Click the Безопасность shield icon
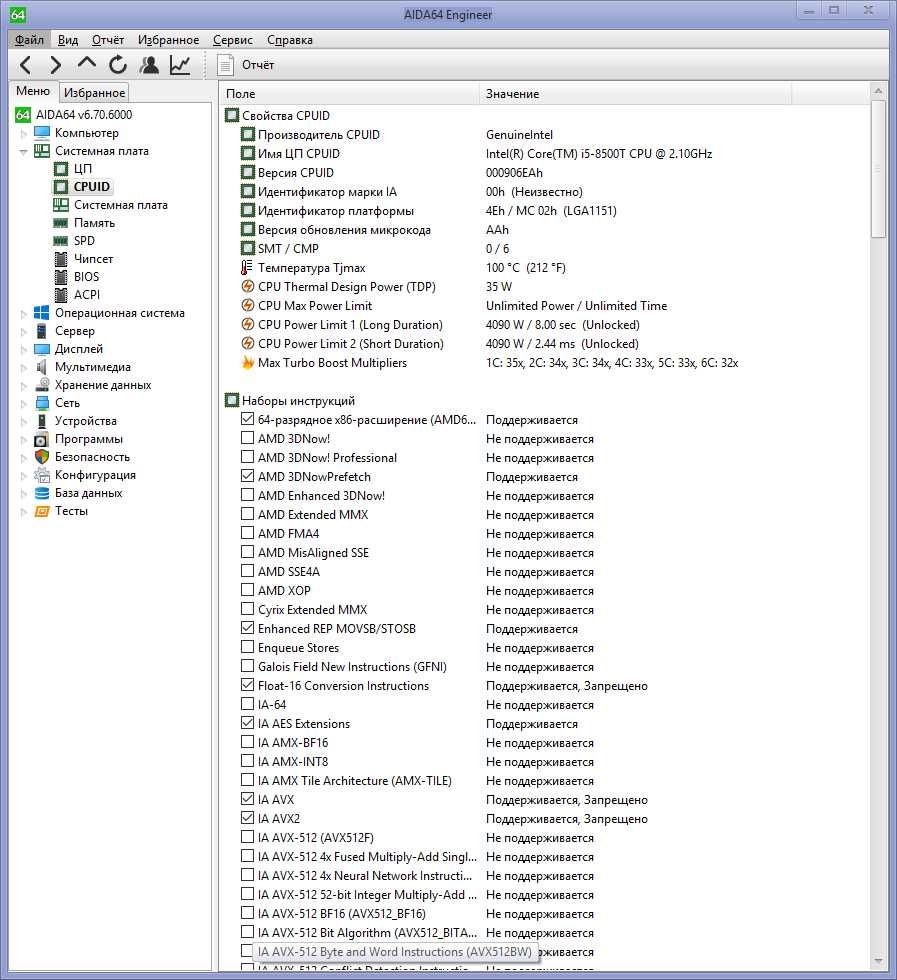 (42, 457)
